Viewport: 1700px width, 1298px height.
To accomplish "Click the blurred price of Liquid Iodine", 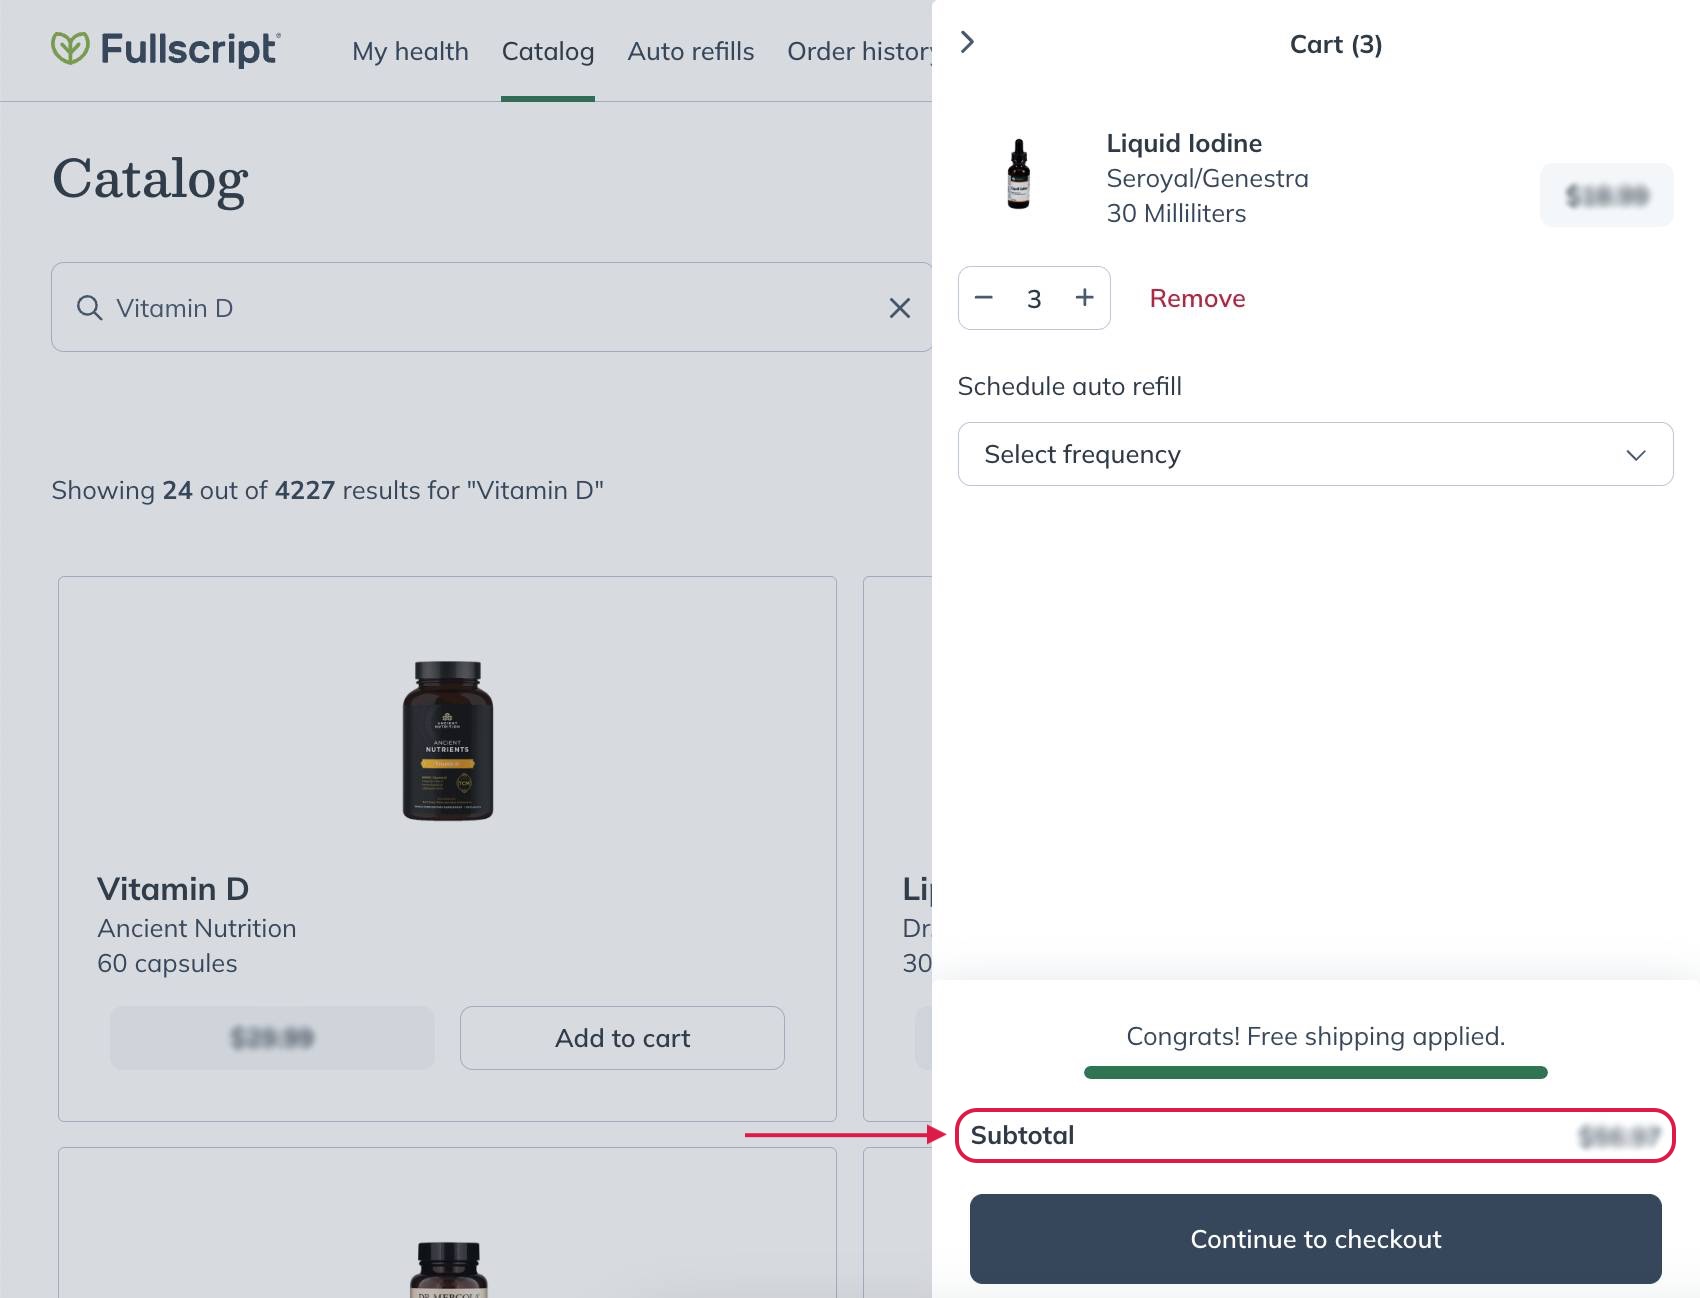I will click(1606, 195).
